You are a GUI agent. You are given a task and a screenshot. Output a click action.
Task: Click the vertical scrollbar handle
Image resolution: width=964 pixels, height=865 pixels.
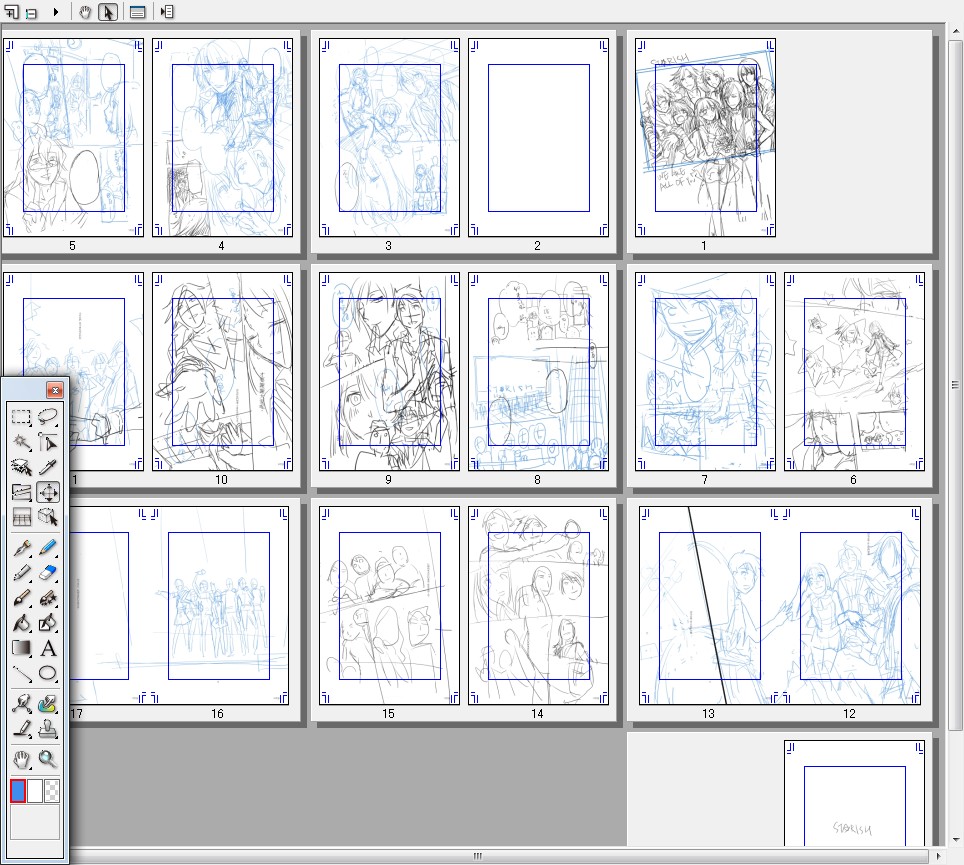[955, 385]
